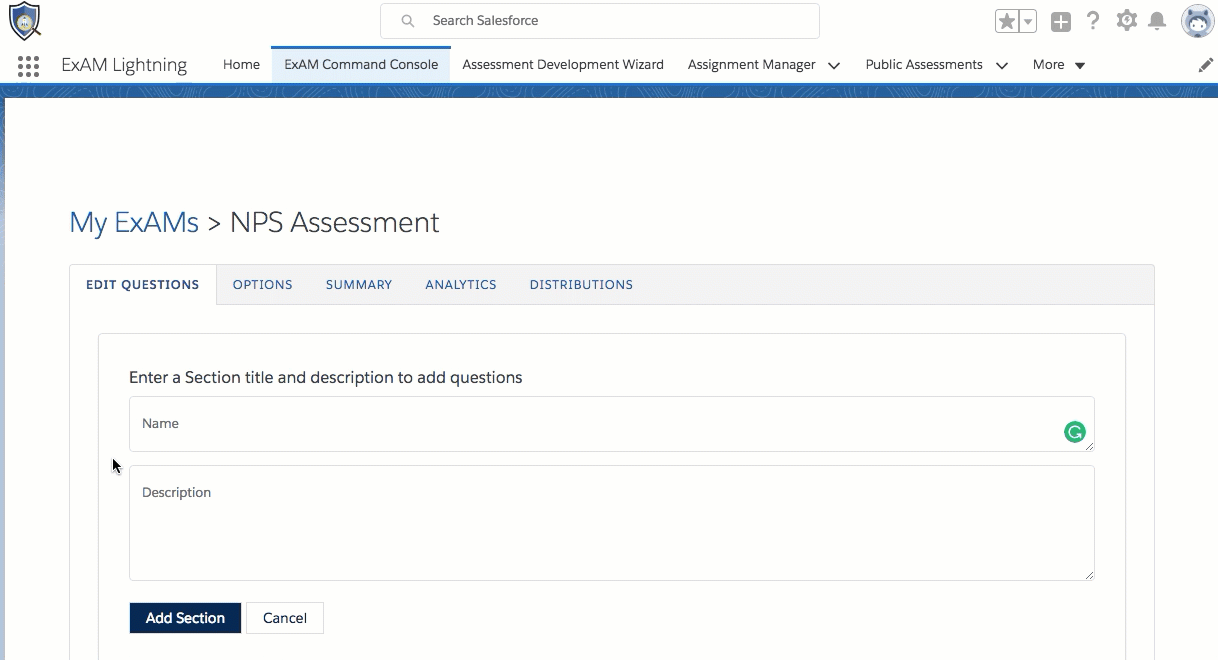The width and height of the screenshot is (1218, 660).
Task: Open the Setup gear icon
Action: coord(1127,20)
